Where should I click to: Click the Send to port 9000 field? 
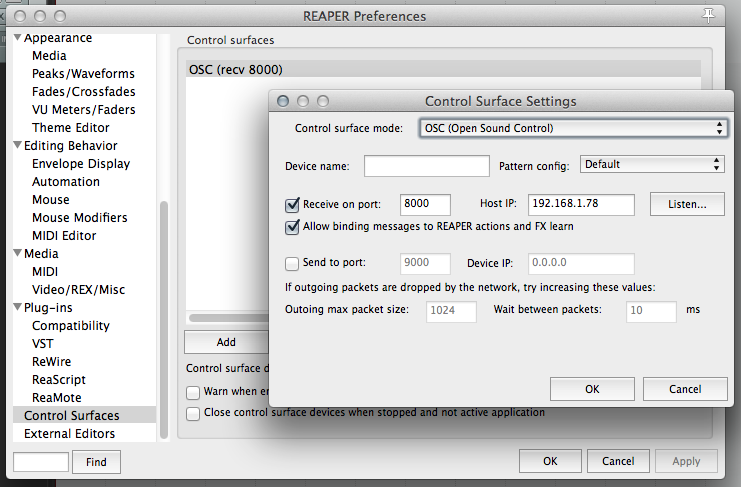(x=425, y=264)
